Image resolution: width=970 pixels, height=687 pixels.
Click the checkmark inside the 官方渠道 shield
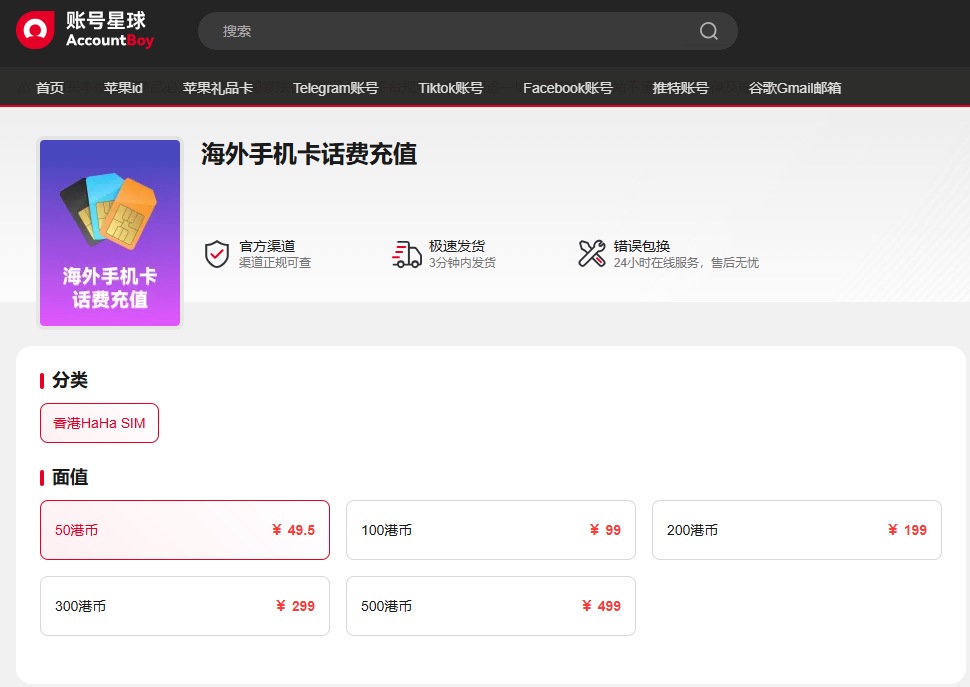(x=217, y=252)
